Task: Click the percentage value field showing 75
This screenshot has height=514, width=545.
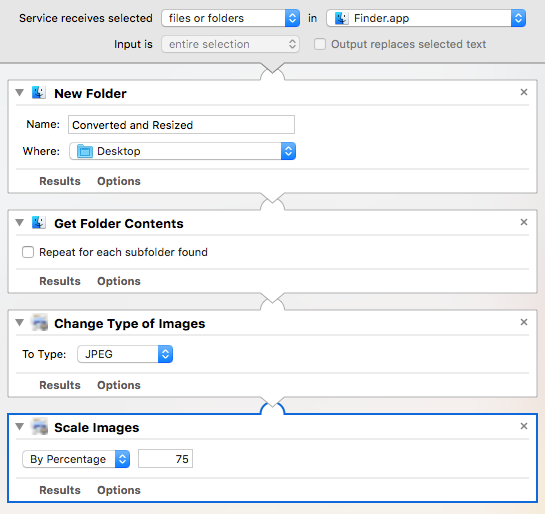Action: [165, 459]
